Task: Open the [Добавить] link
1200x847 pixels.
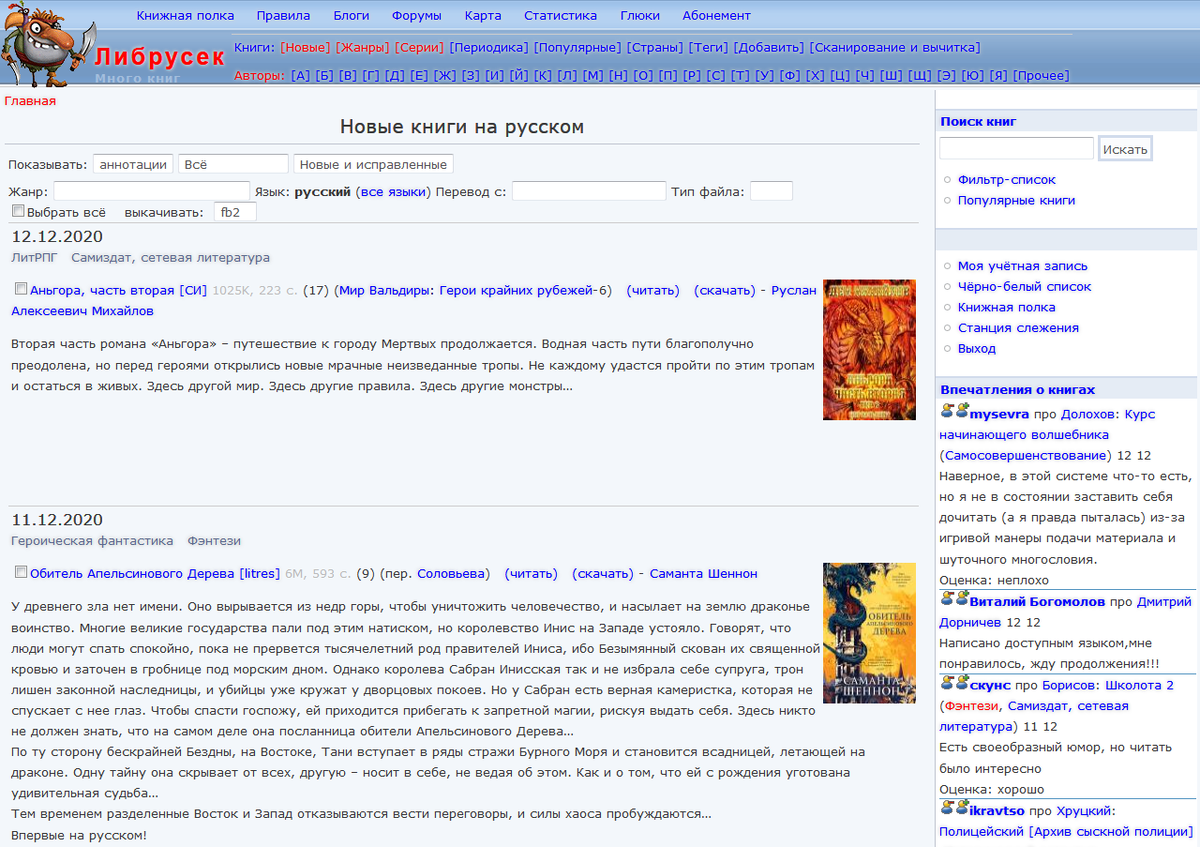Action: (769, 47)
